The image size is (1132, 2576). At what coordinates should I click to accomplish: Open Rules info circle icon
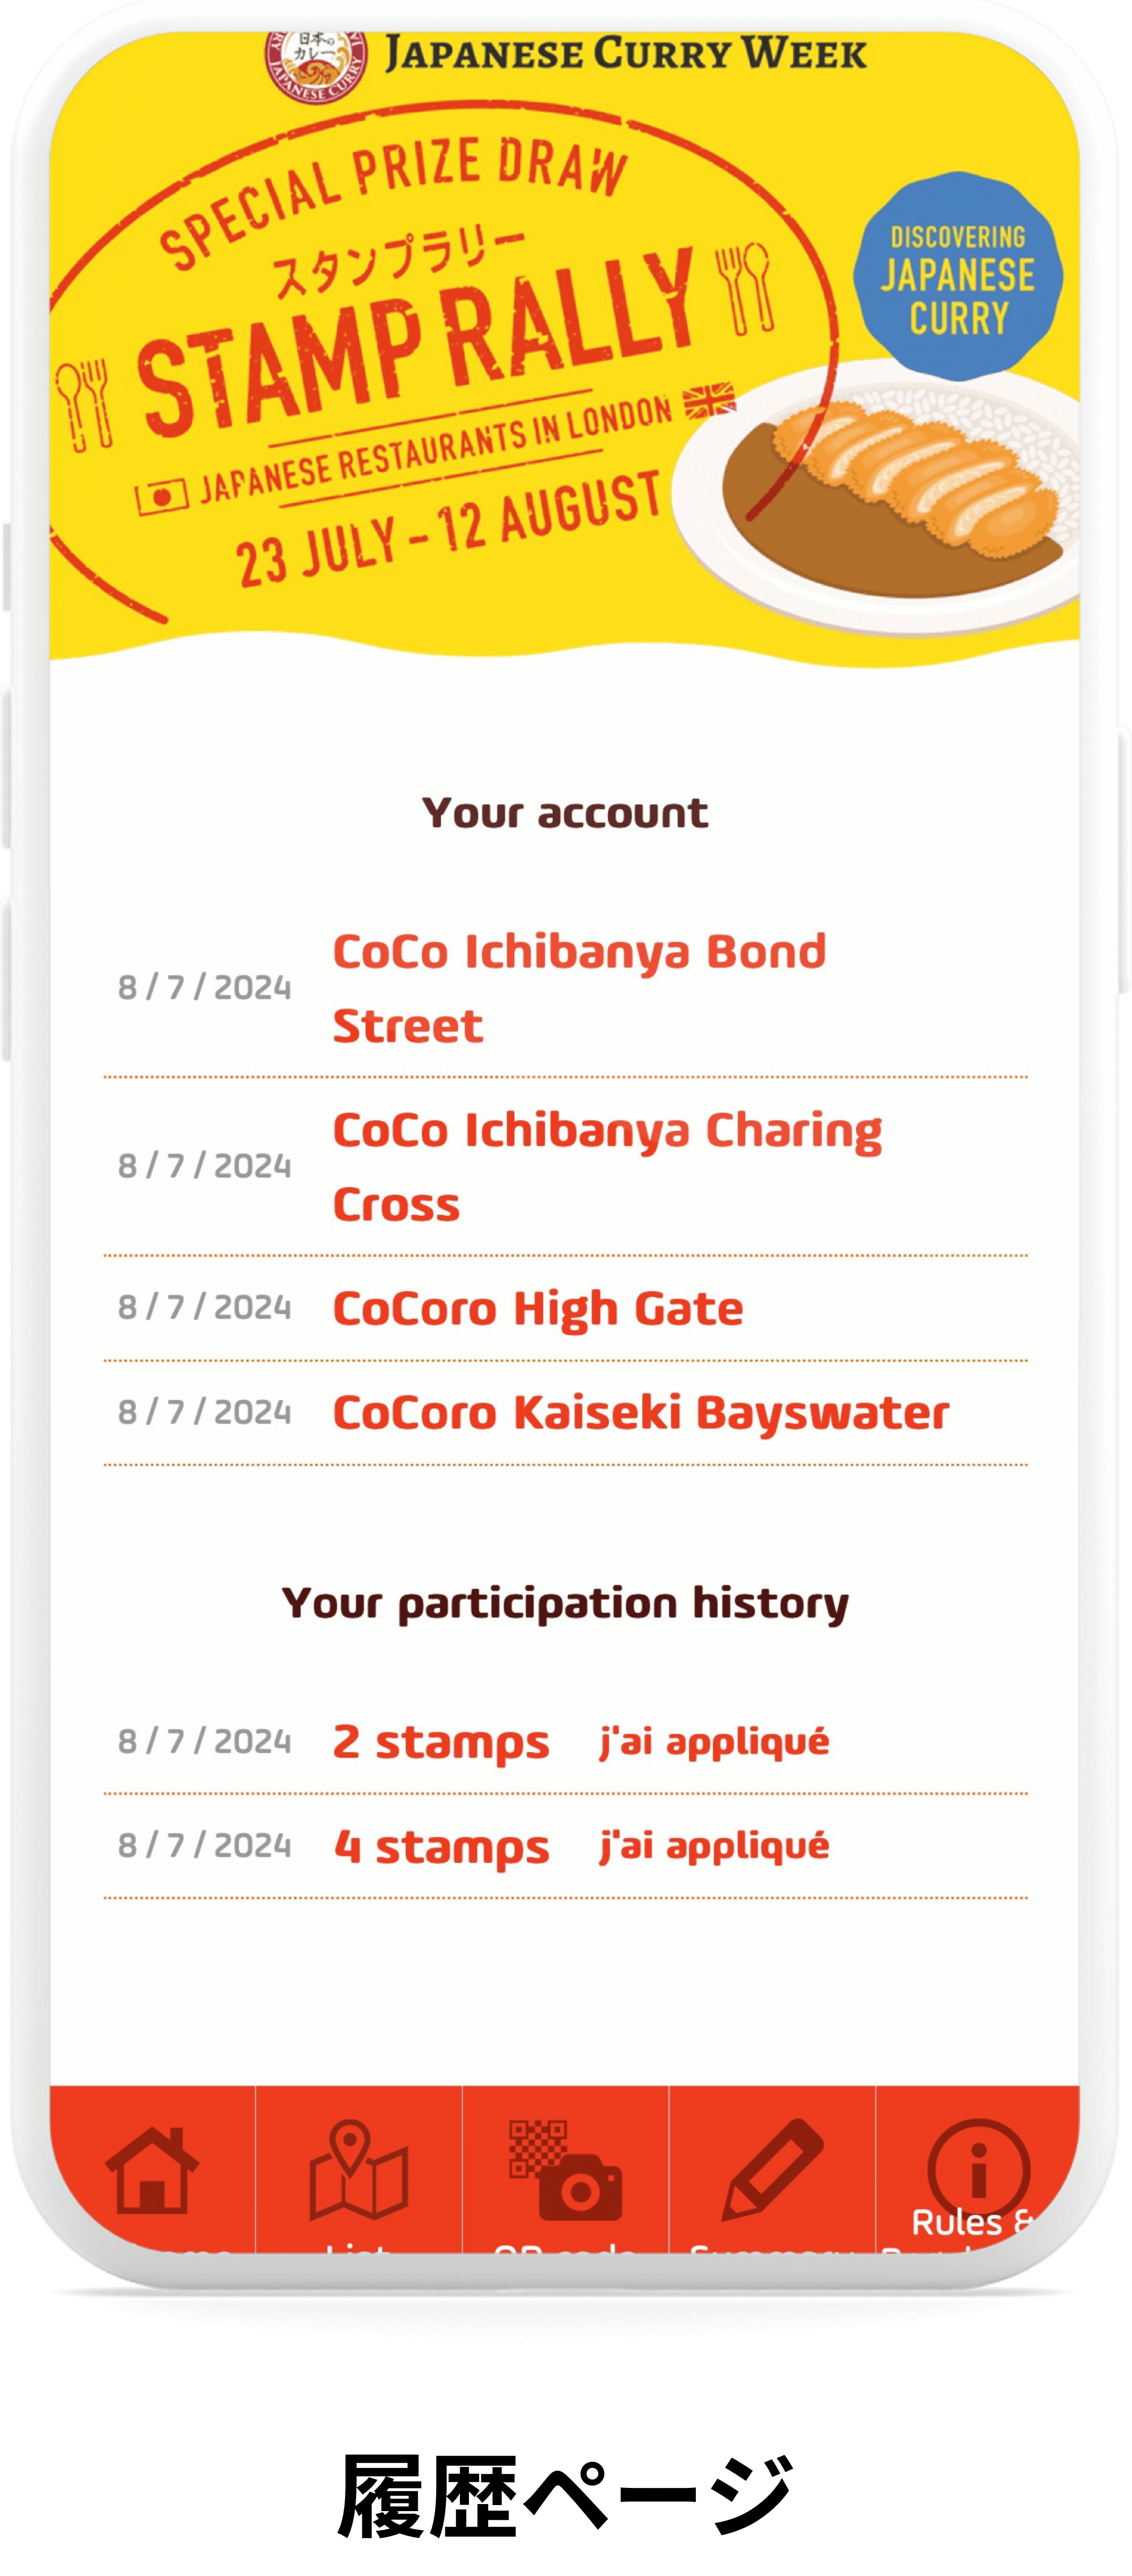[x=978, y=2168]
